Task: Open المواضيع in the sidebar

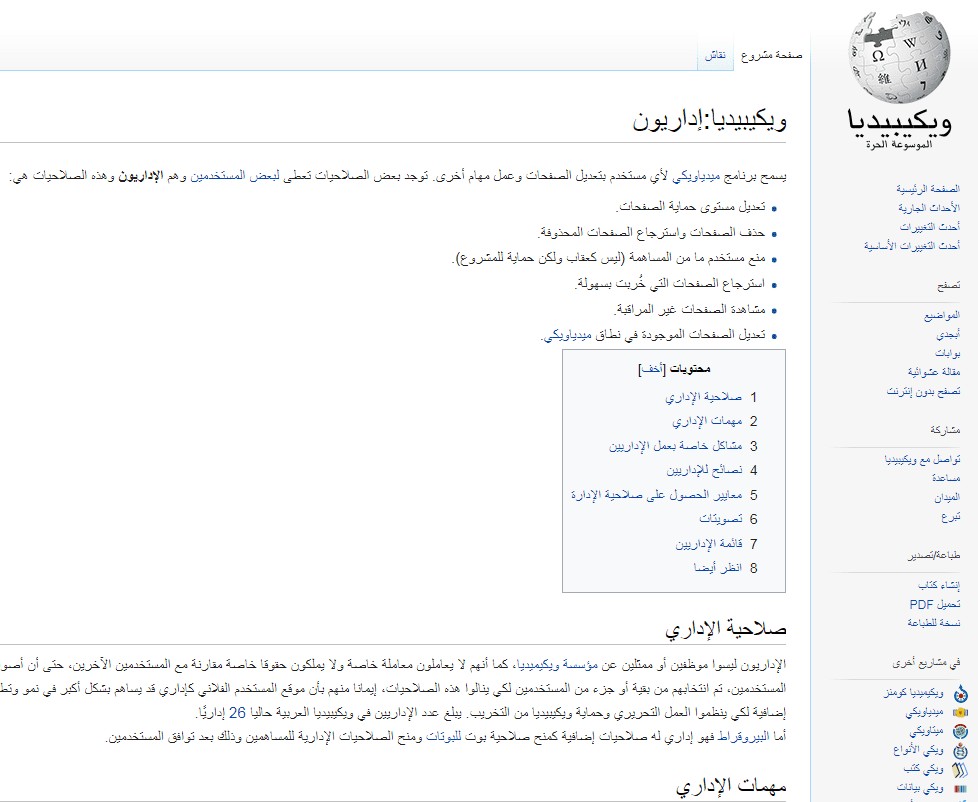Action: 942,316
